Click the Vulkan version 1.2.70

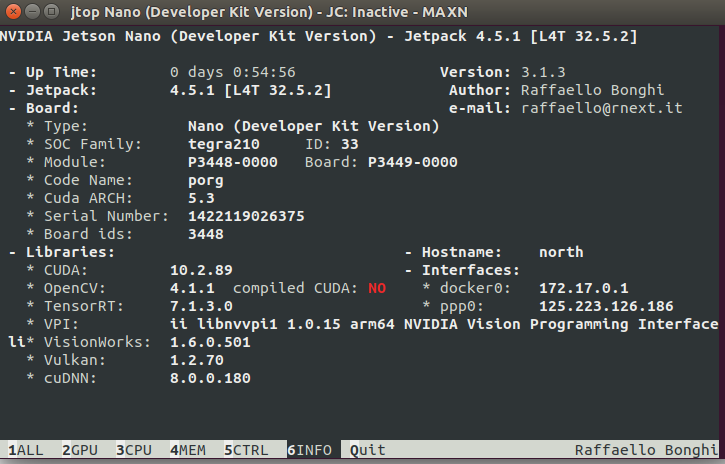tap(197, 360)
